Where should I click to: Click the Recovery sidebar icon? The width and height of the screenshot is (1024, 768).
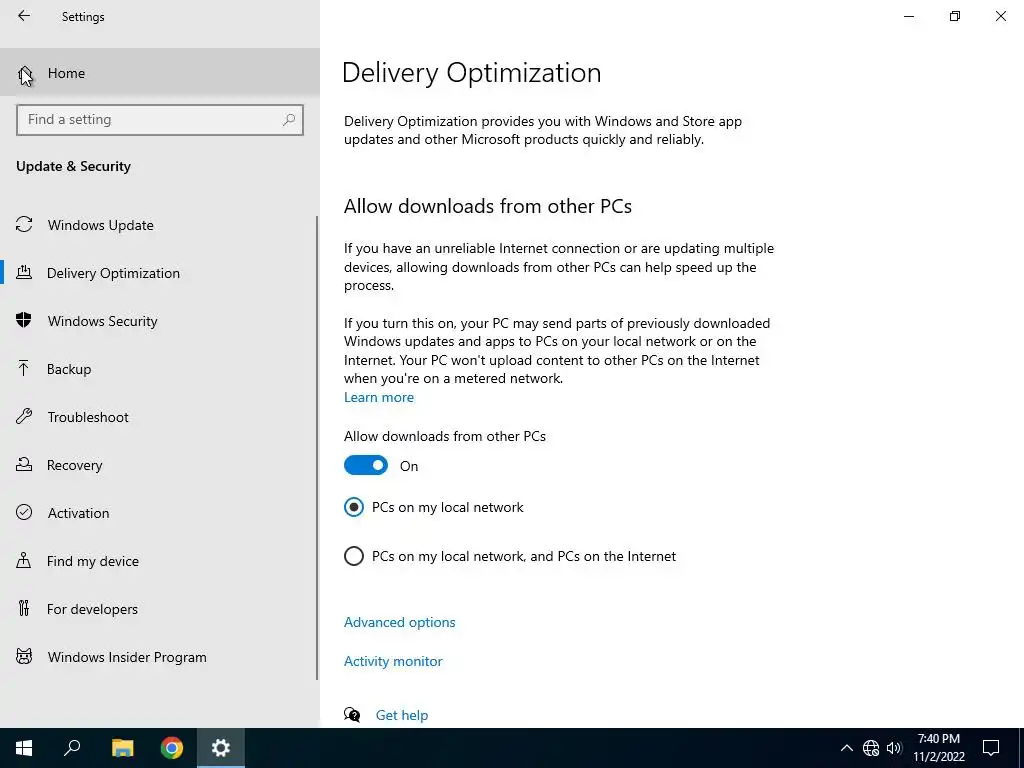point(24,464)
